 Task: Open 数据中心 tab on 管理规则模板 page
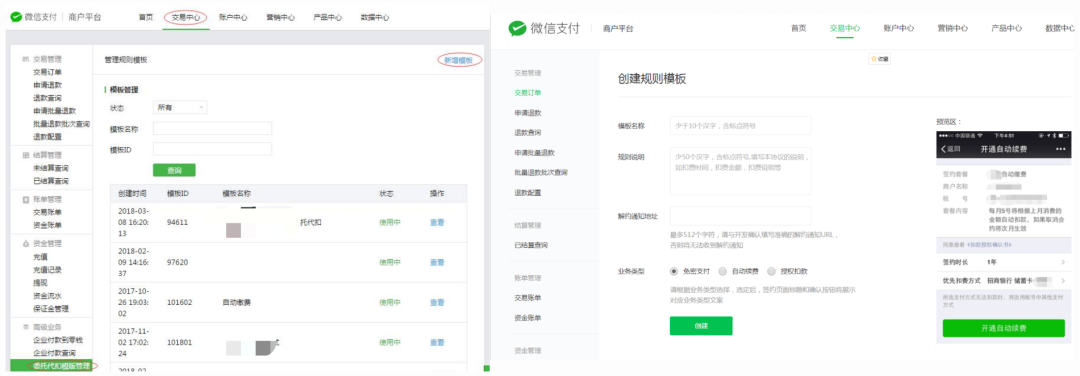(375, 18)
